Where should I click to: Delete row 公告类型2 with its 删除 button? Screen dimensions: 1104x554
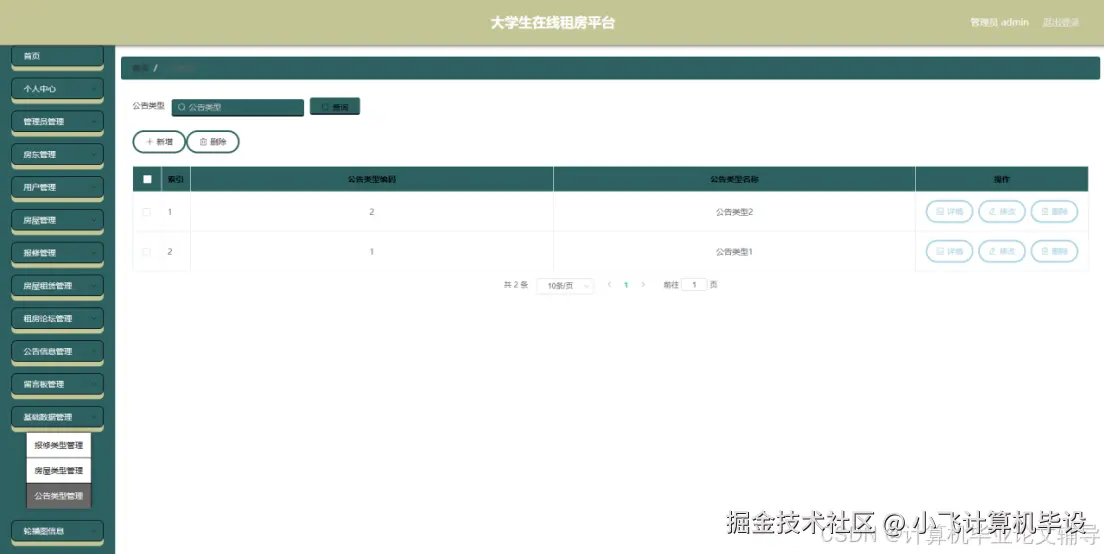coord(1054,211)
